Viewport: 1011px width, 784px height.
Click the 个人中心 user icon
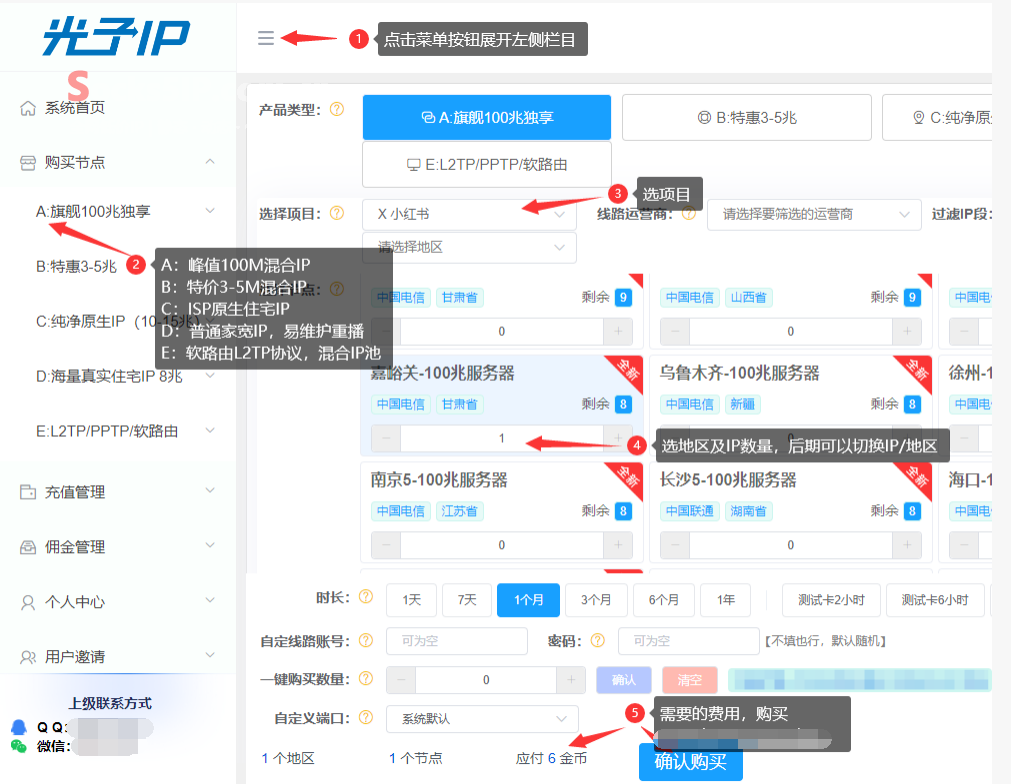(x=28, y=602)
